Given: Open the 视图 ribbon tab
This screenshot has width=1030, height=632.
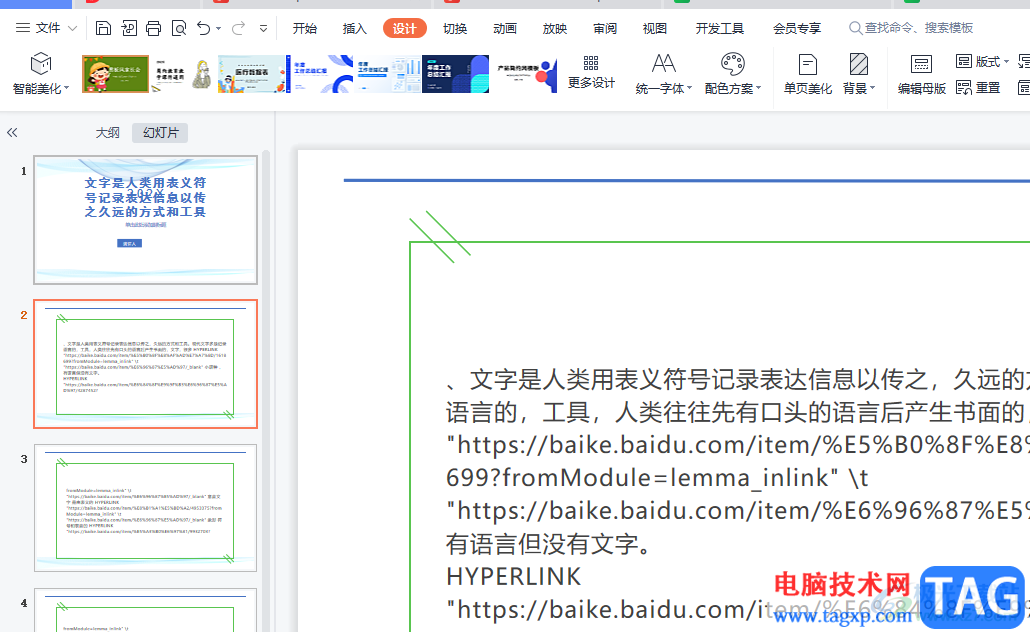Looking at the screenshot, I should (x=654, y=28).
